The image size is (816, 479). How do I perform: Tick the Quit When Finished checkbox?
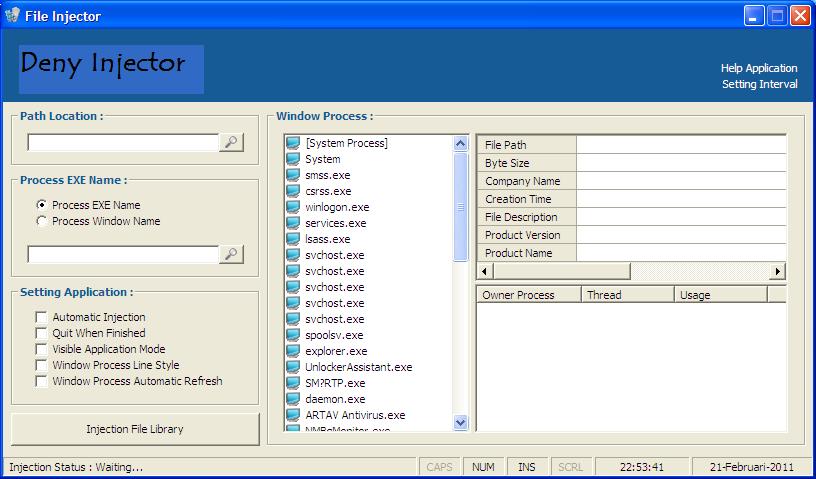[41, 333]
